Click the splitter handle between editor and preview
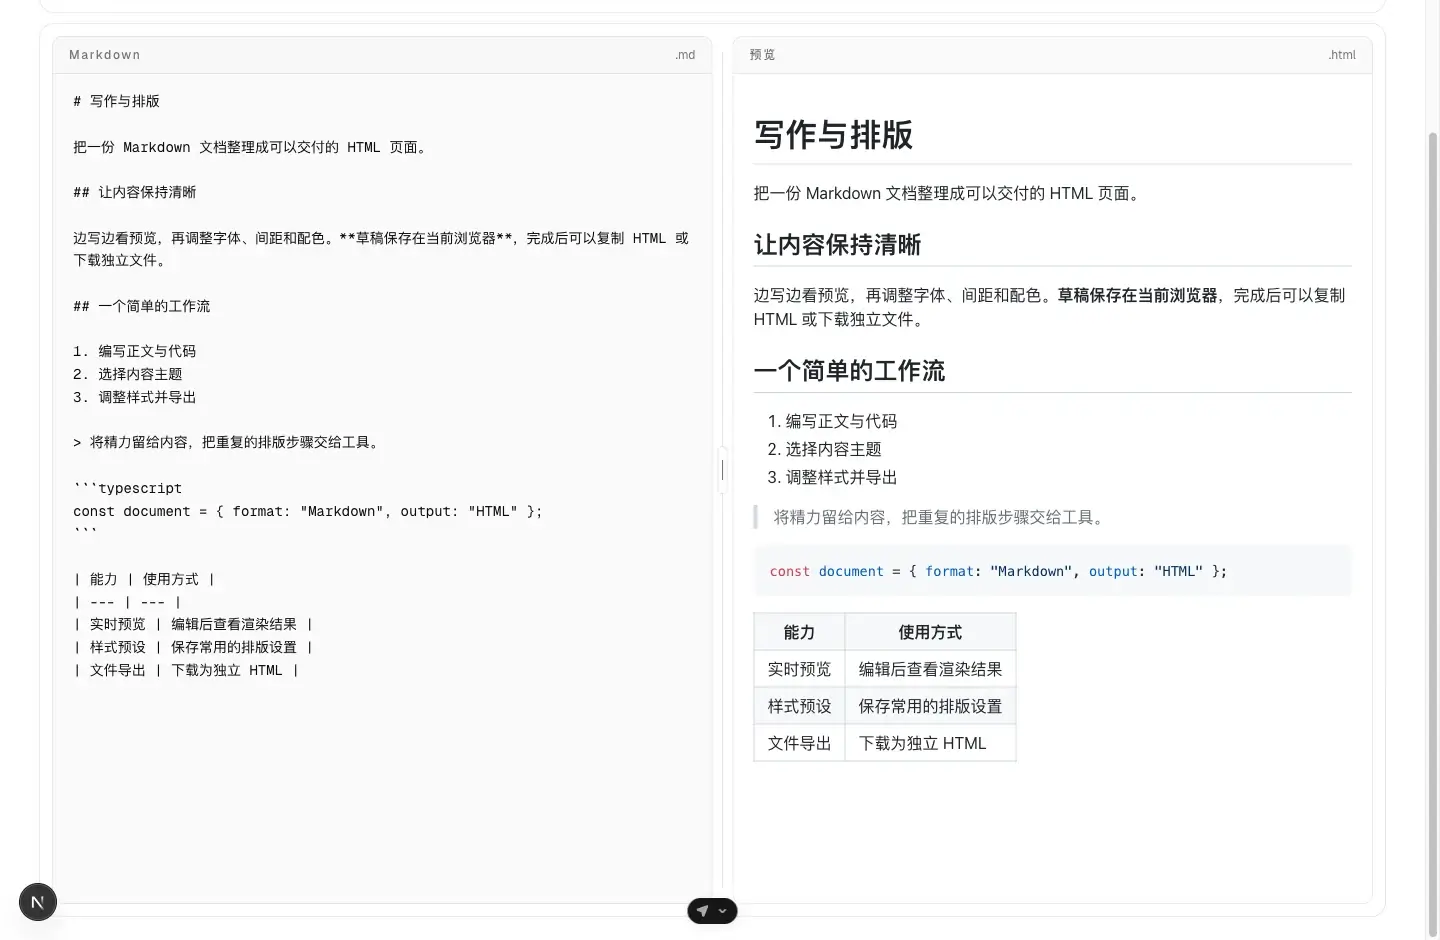This screenshot has width=1440, height=940. (722, 469)
